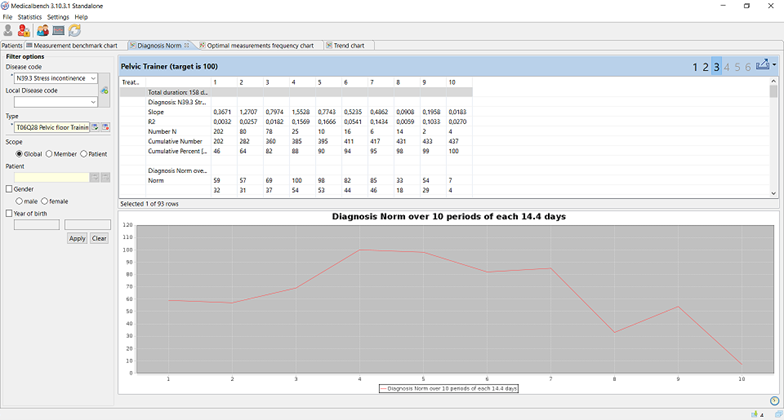Click the Apply button
This screenshot has width=784, height=420.
(77, 238)
